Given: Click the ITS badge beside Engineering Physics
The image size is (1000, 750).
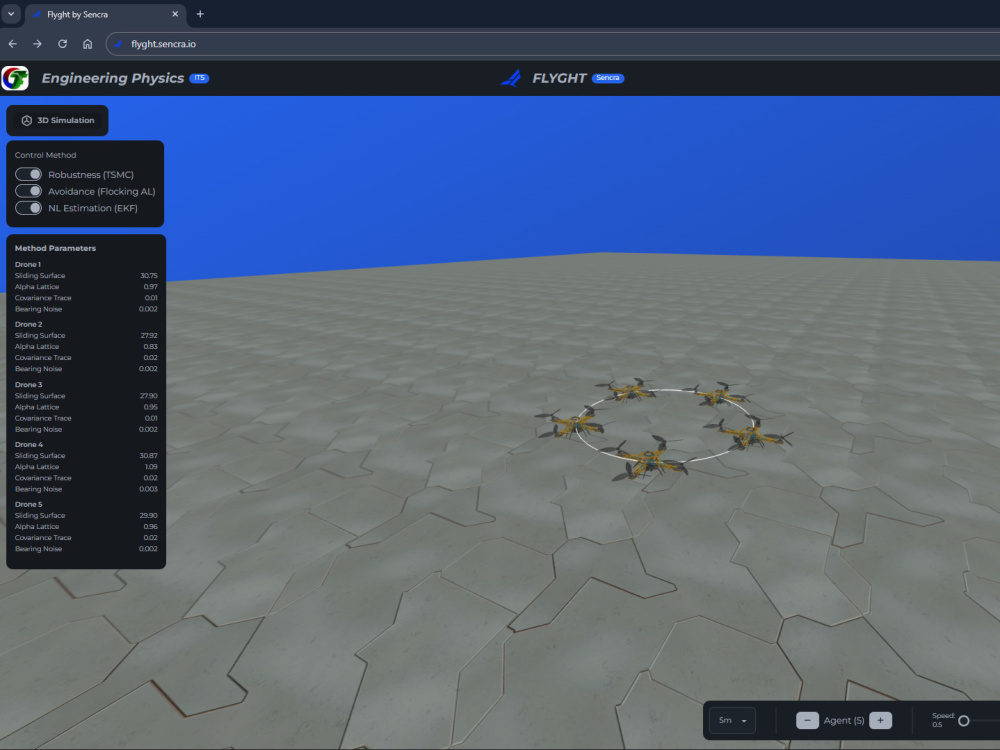Looking at the screenshot, I should (200, 78).
